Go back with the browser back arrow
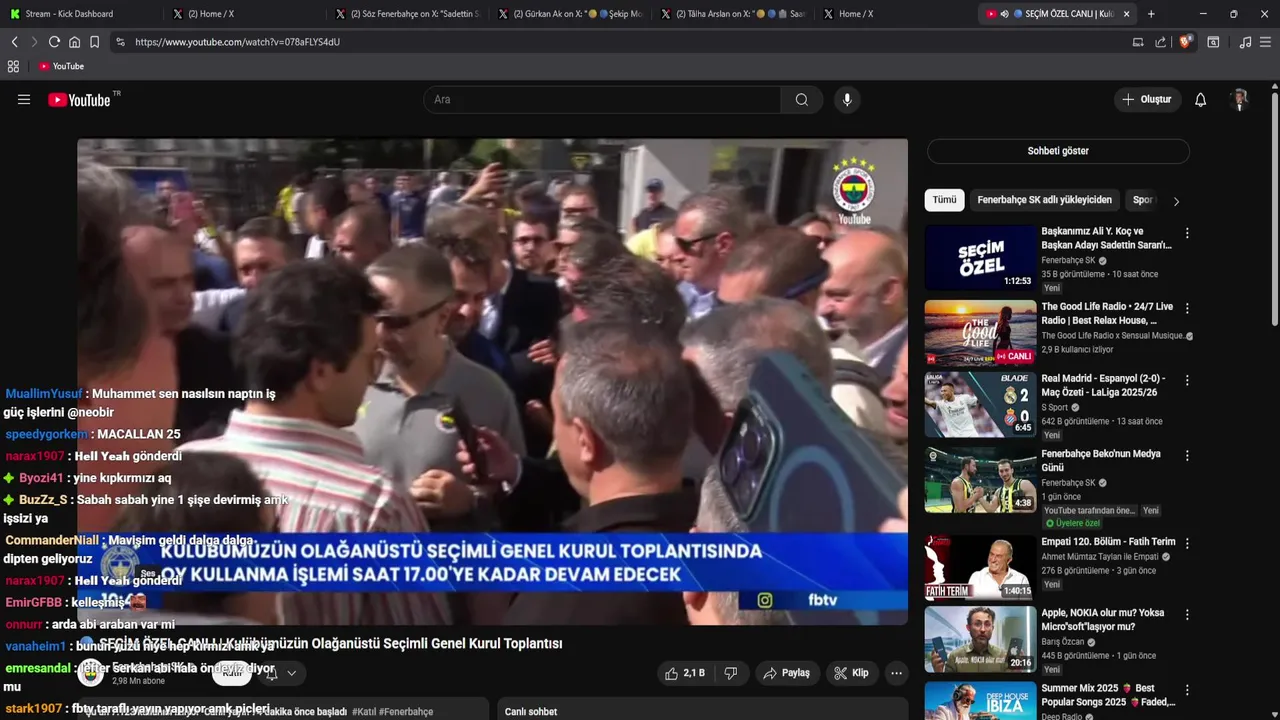This screenshot has height=720, width=1280. [14, 42]
